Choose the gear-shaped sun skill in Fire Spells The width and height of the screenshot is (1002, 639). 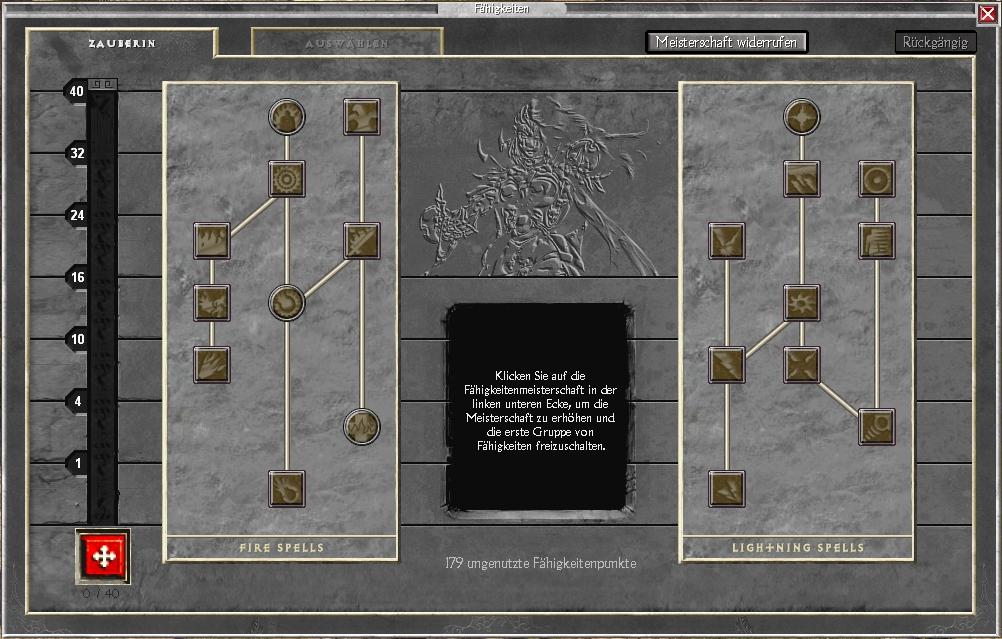(287, 179)
